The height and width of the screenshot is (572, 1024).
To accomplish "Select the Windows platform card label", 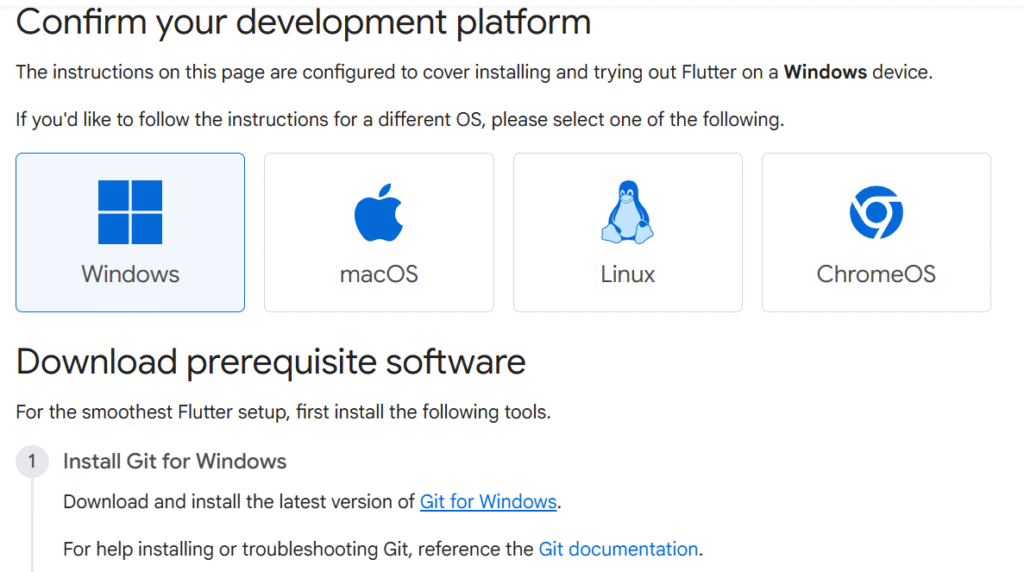I will 130,274.
